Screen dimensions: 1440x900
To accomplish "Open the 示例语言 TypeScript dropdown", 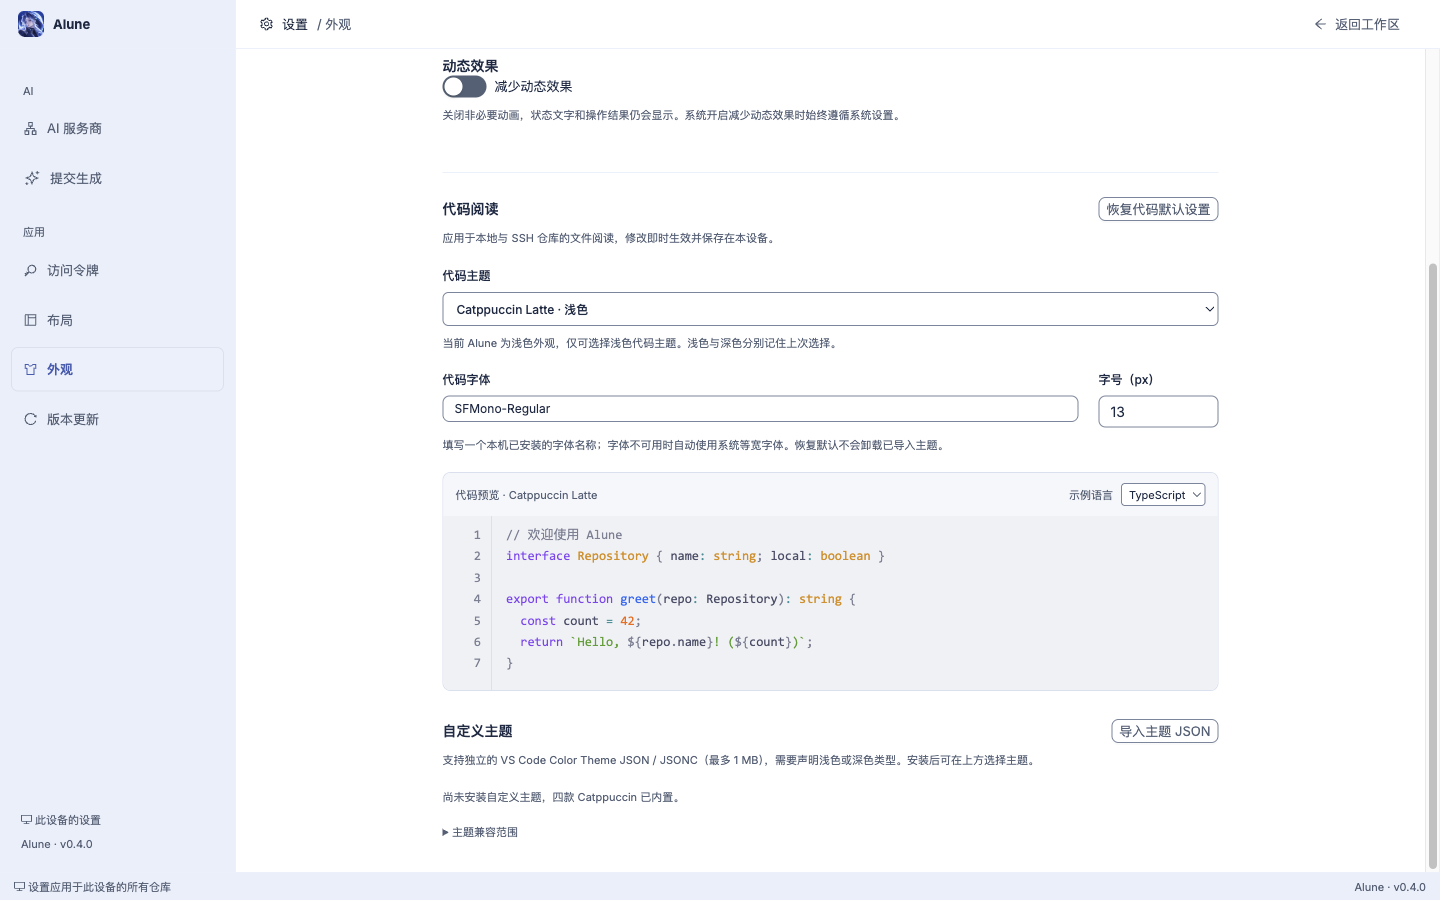I will [1163, 495].
